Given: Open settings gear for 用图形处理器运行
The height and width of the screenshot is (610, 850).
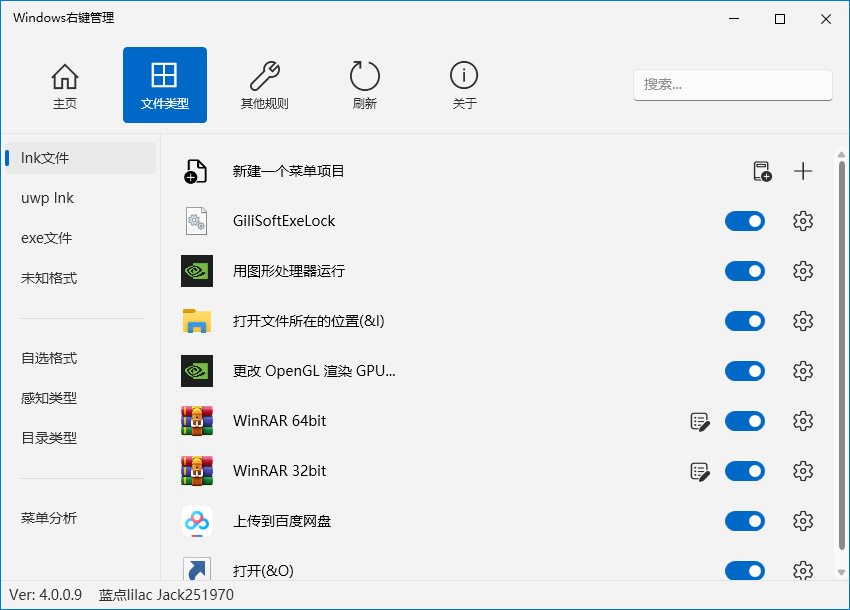Looking at the screenshot, I should point(803,271).
